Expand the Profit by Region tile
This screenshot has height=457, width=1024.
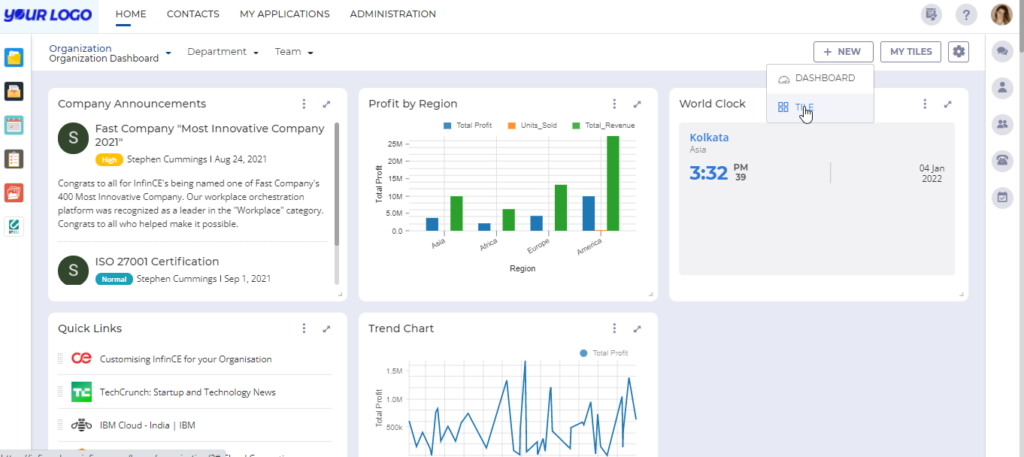[637, 104]
